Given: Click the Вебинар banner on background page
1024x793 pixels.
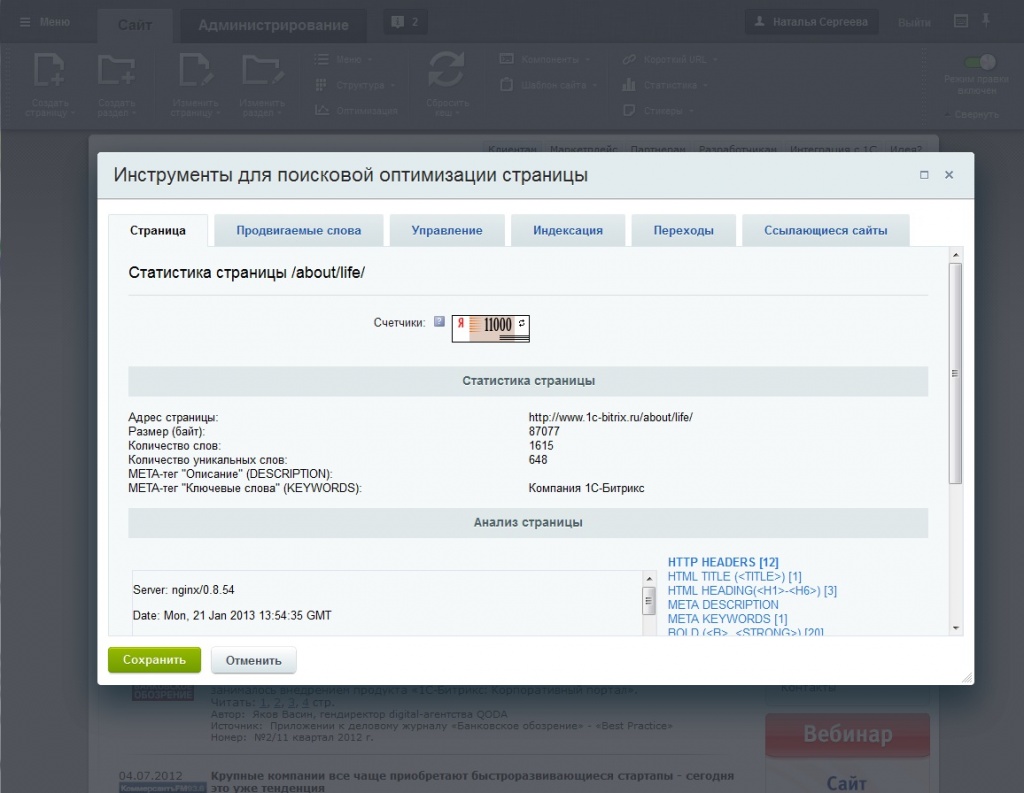Looking at the screenshot, I should 847,734.
